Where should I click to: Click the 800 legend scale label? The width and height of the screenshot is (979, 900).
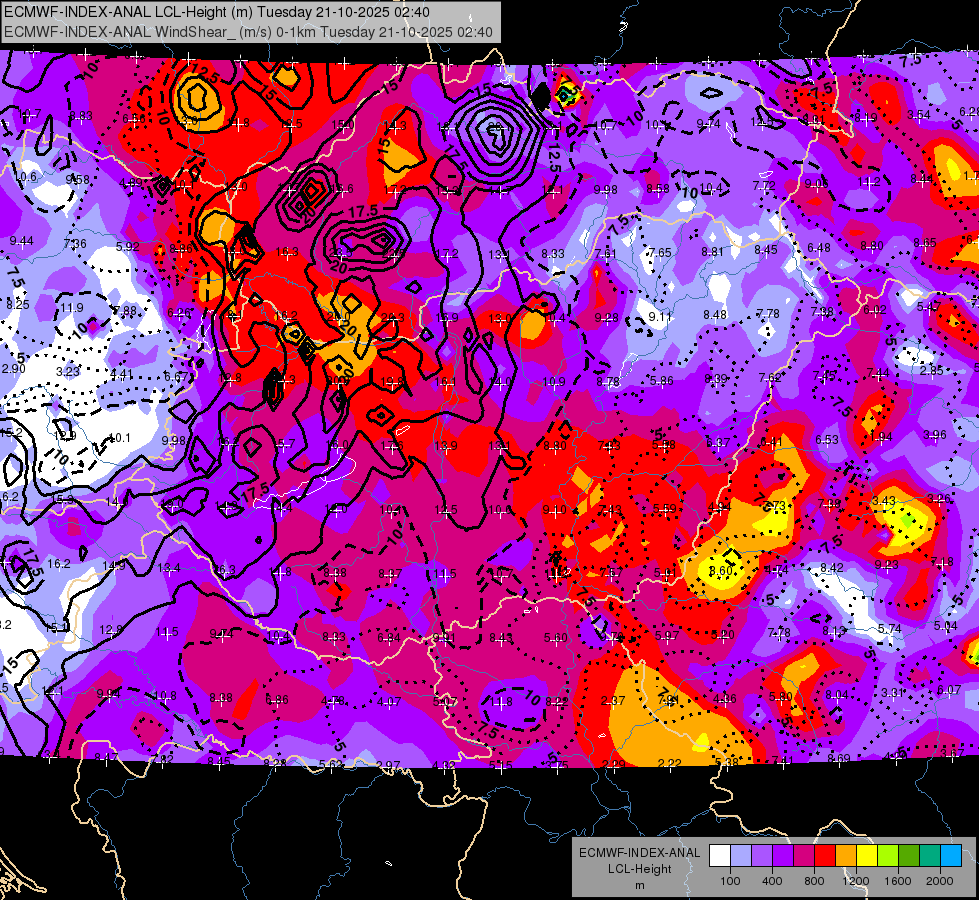click(814, 881)
